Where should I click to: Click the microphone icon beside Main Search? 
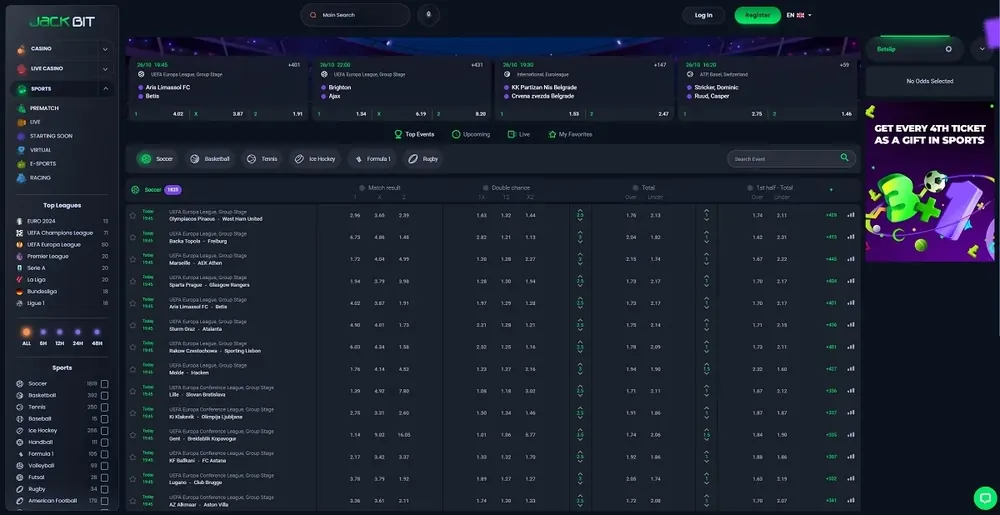pos(429,15)
